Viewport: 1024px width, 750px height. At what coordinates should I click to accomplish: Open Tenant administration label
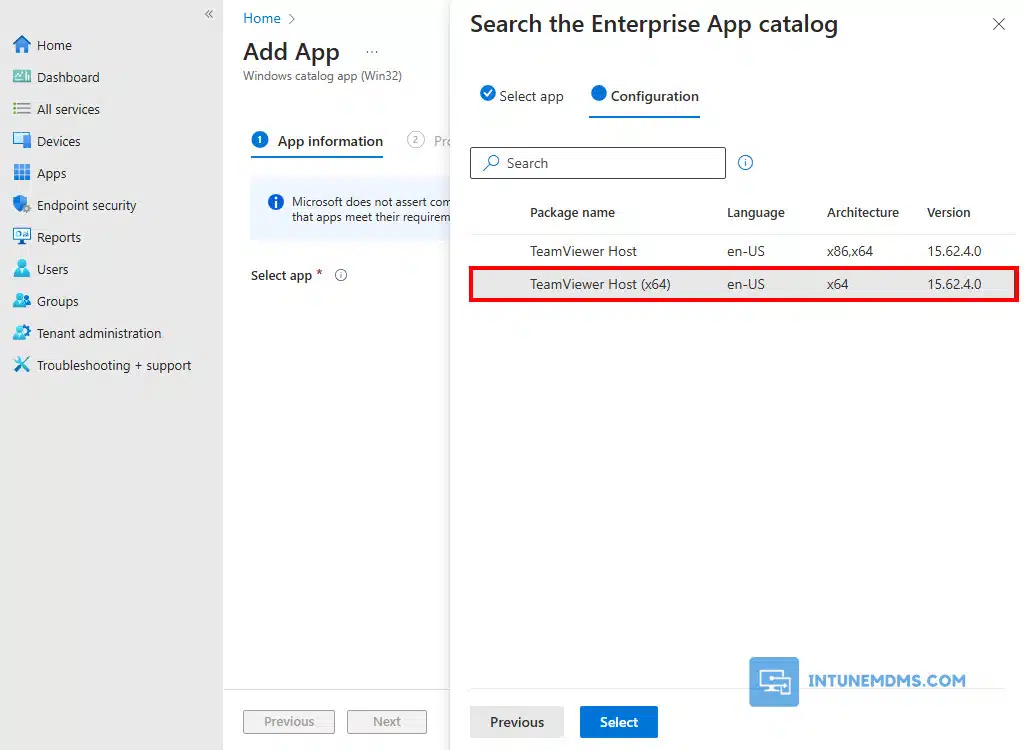tap(99, 333)
